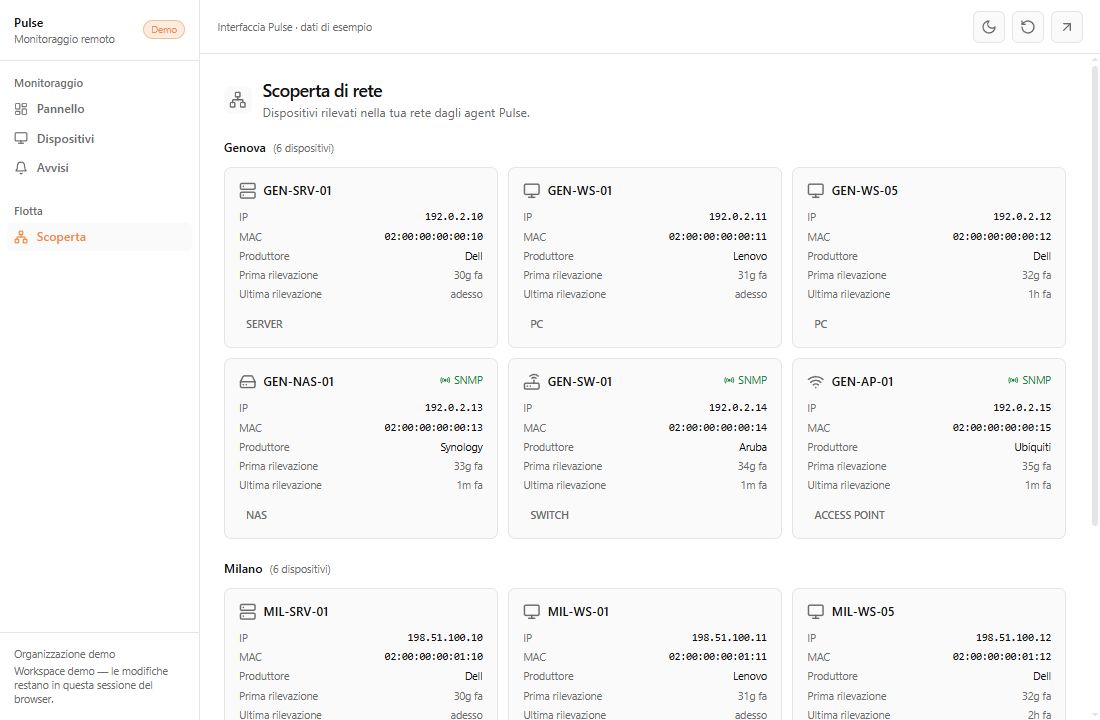
Task: Click the Synology manufacturer value
Action: (462, 447)
